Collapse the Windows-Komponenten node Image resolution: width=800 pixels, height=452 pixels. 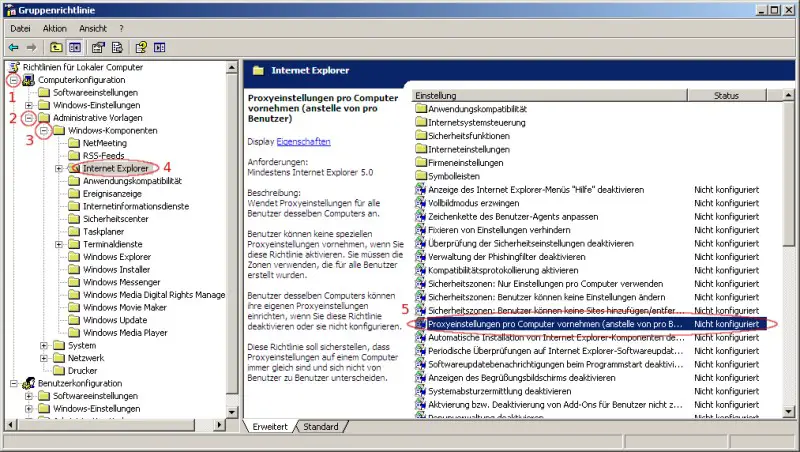click(x=44, y=131)
